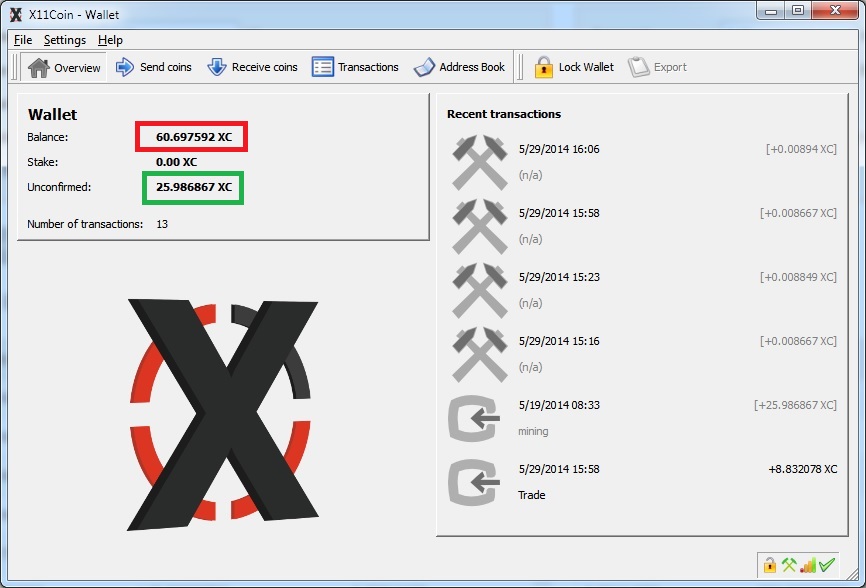
Task: Click the Receive coins download icon
Action: [x=216, y=67]
